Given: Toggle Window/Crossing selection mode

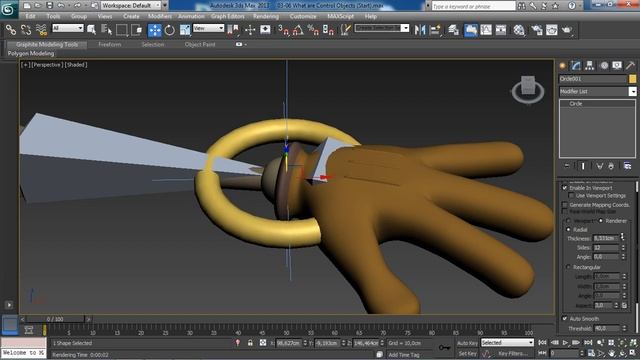Looking at the screenshot, I should pyautogui.click(x=137, y=30).
